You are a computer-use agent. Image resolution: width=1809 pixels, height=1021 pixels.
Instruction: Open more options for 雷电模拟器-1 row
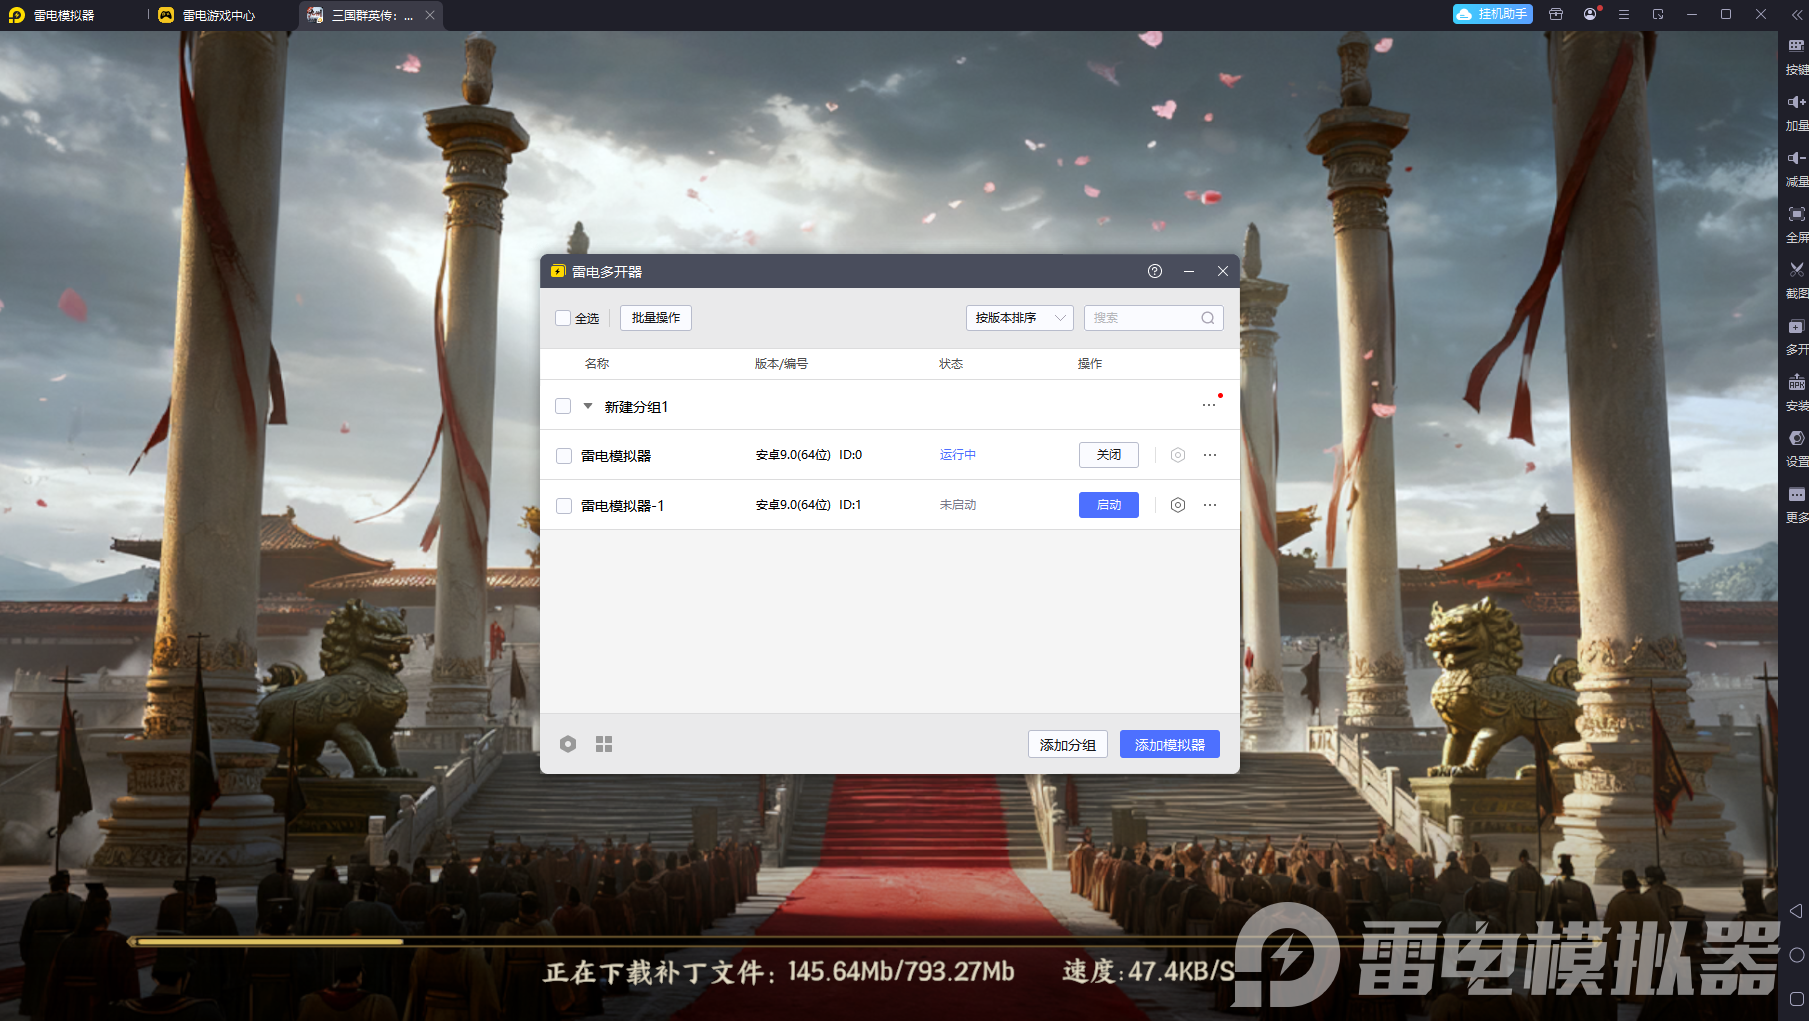pyautogui.click(x=1210, y=505)
